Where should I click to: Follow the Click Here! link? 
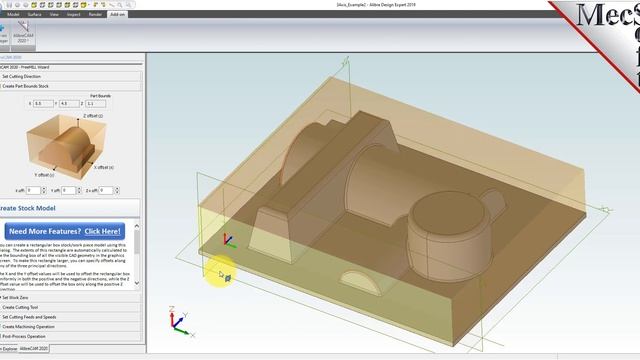[102, 231]
